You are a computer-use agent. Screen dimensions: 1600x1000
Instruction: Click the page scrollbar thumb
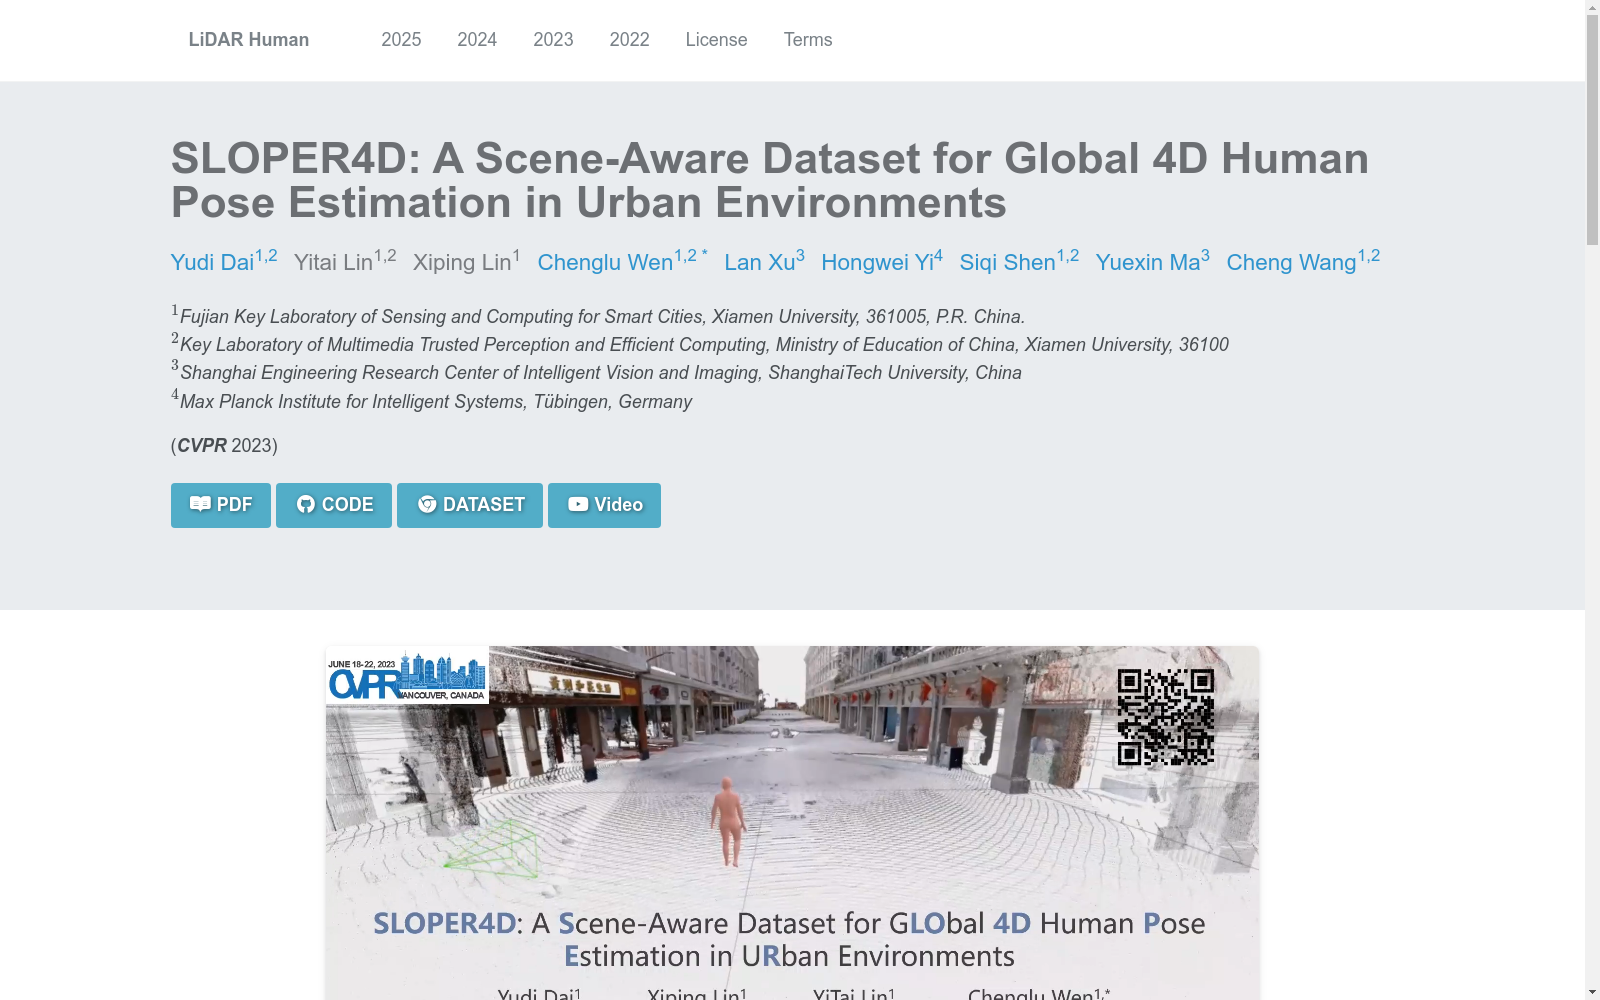1592,130
